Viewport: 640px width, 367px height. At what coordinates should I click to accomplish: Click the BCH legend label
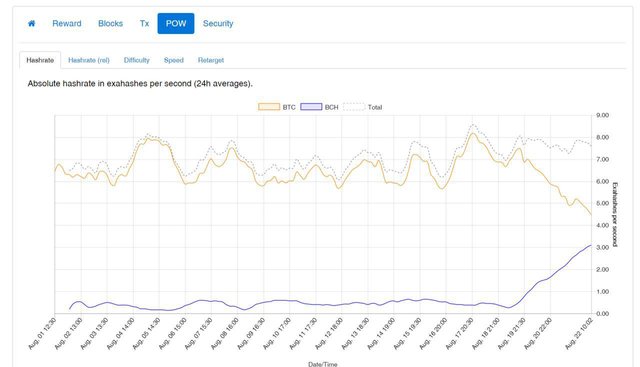click(x=331, y=107)
